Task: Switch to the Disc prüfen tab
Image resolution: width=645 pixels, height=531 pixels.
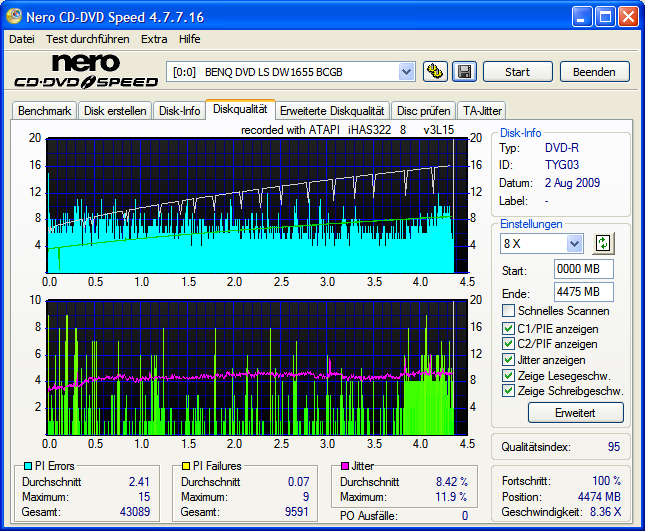Action: (424, 111)
